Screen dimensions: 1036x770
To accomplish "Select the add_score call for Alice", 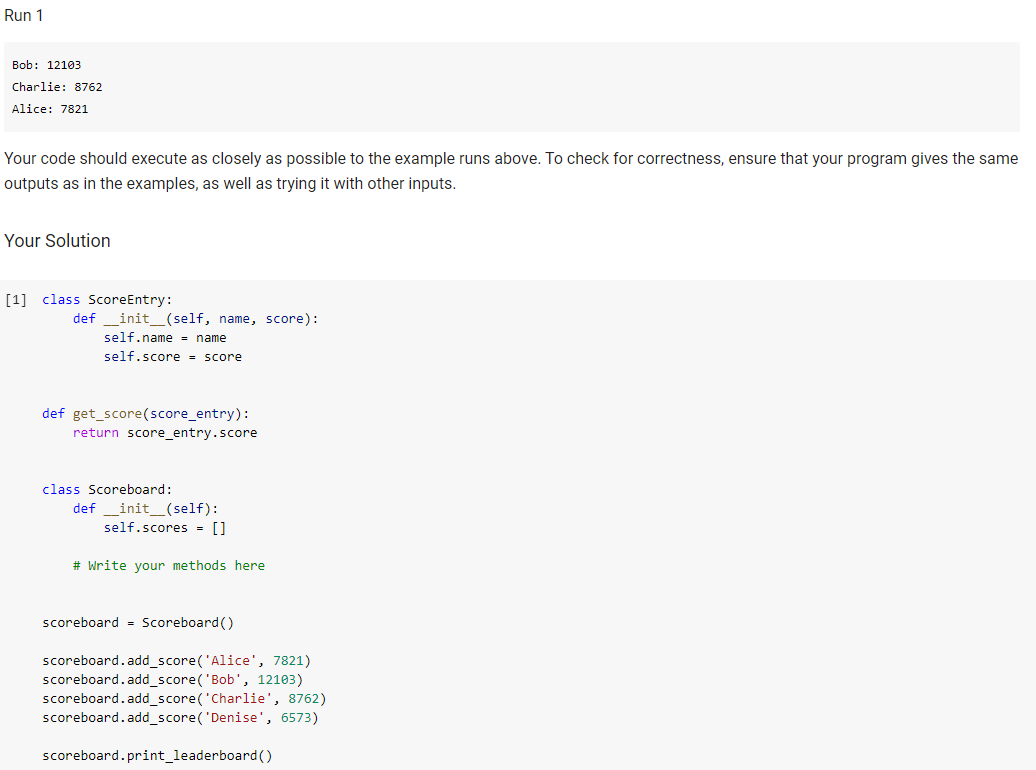I will [176, 660].
